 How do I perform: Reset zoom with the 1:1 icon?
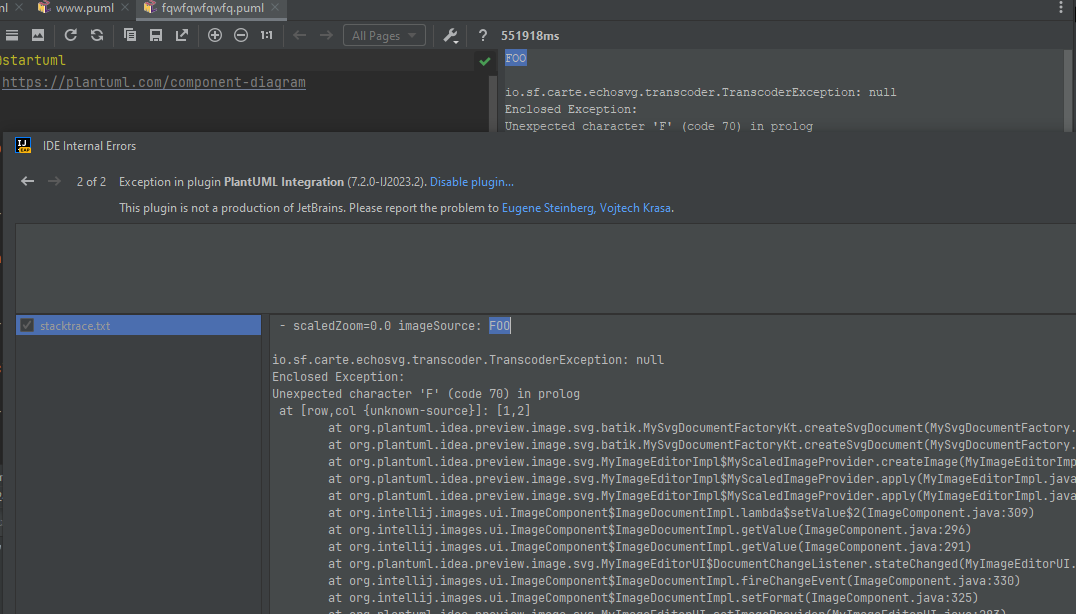point(265,35)
